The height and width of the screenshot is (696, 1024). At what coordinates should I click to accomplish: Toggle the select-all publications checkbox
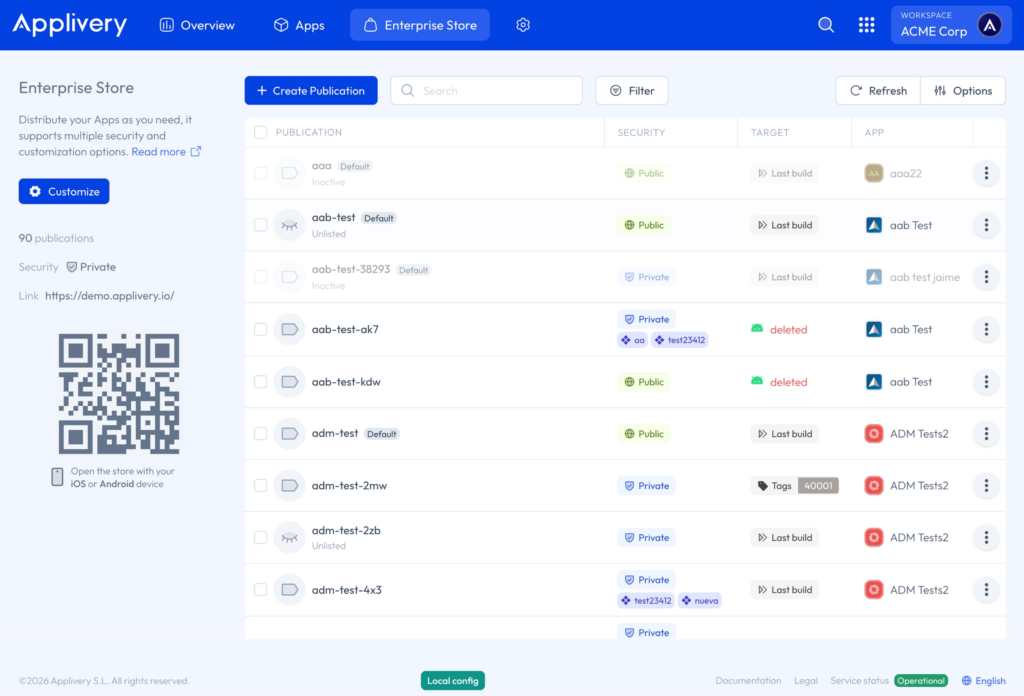coord(261,132)
